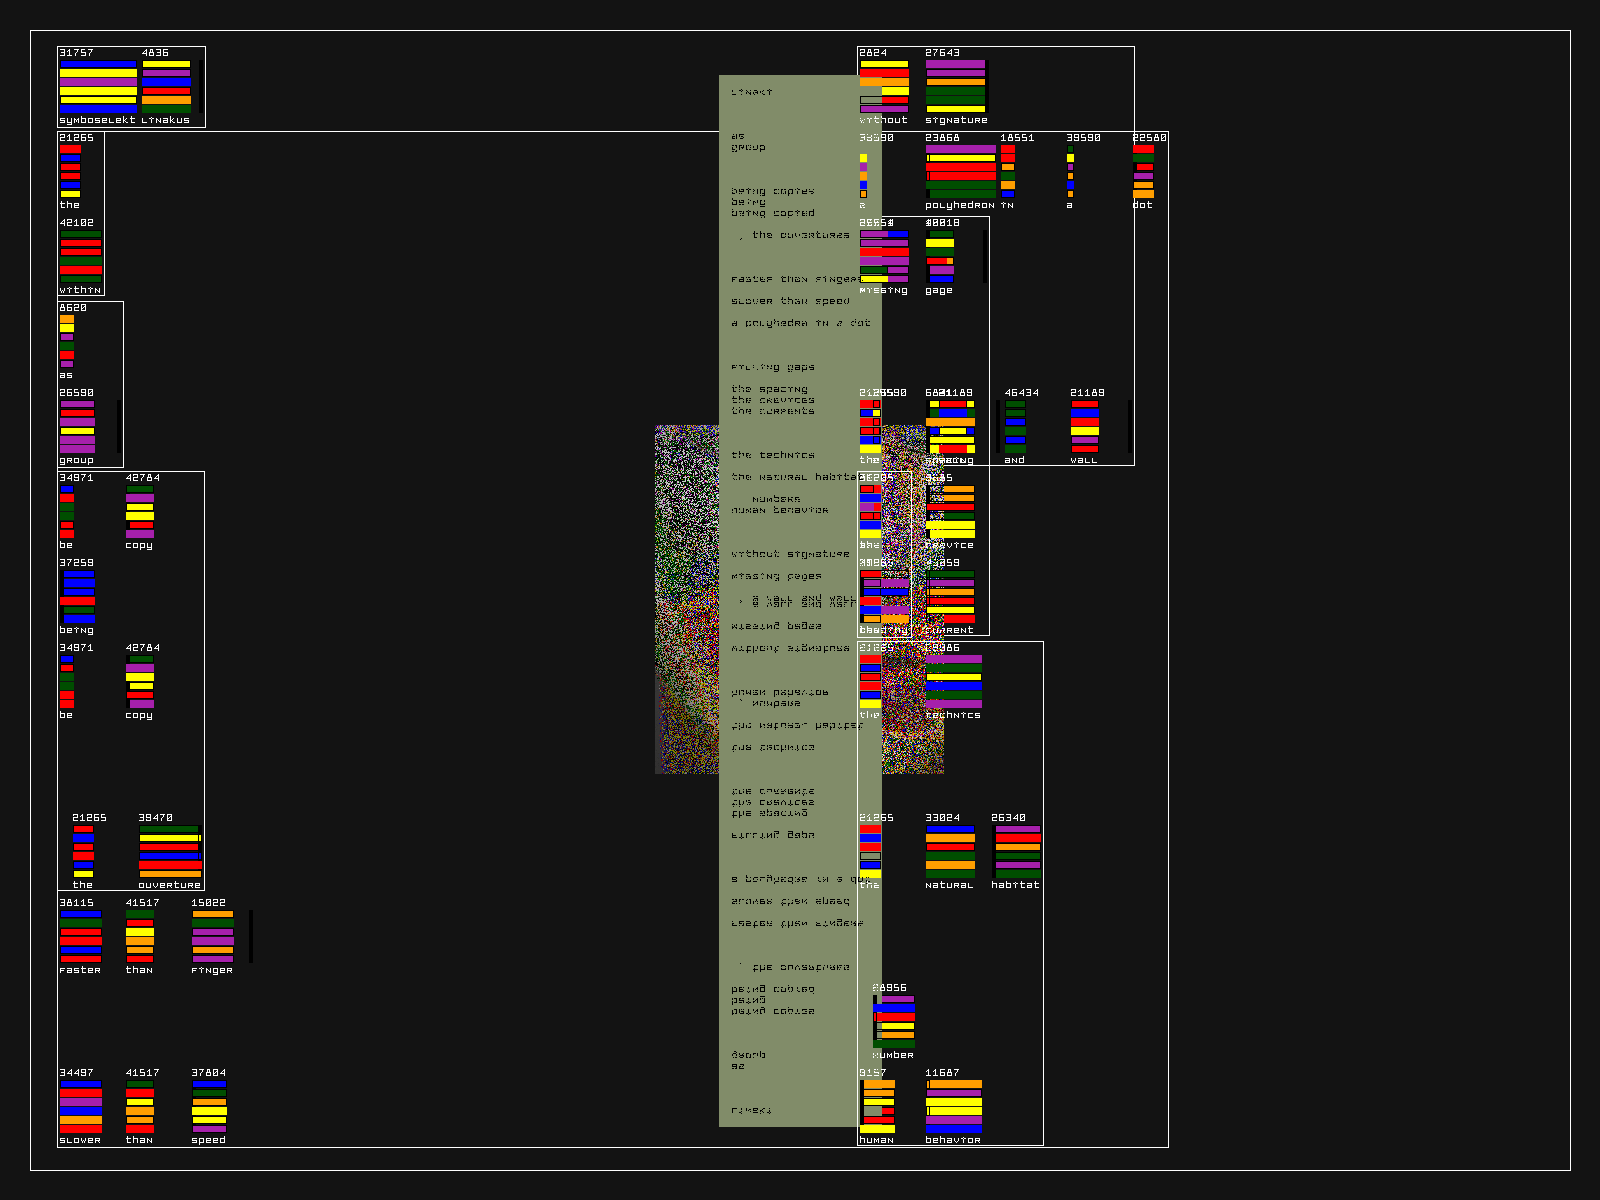Click the 'polyhedron' color bar block
1600x1200 pixels.
tap(960, 172)
